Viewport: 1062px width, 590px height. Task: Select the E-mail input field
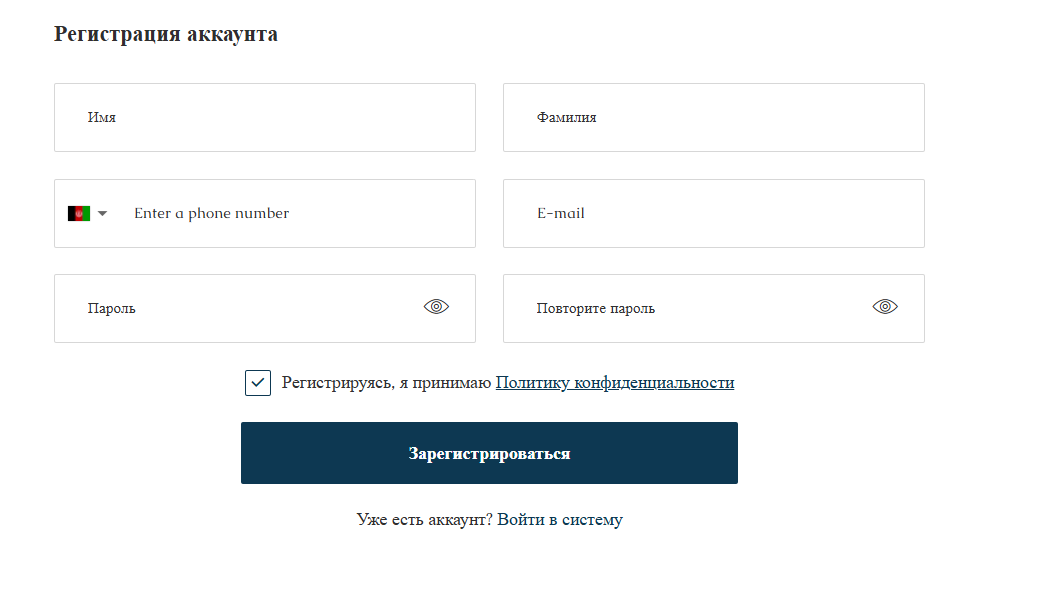[x=714, y=213]
